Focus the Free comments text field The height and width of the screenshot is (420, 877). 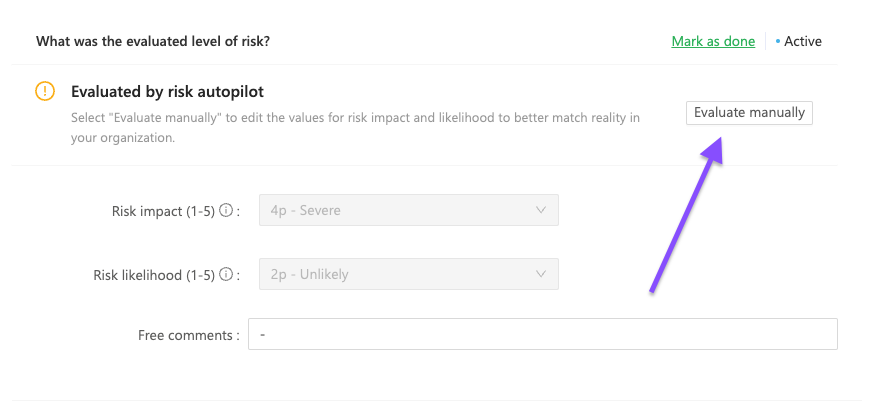(x=543, y=334)
